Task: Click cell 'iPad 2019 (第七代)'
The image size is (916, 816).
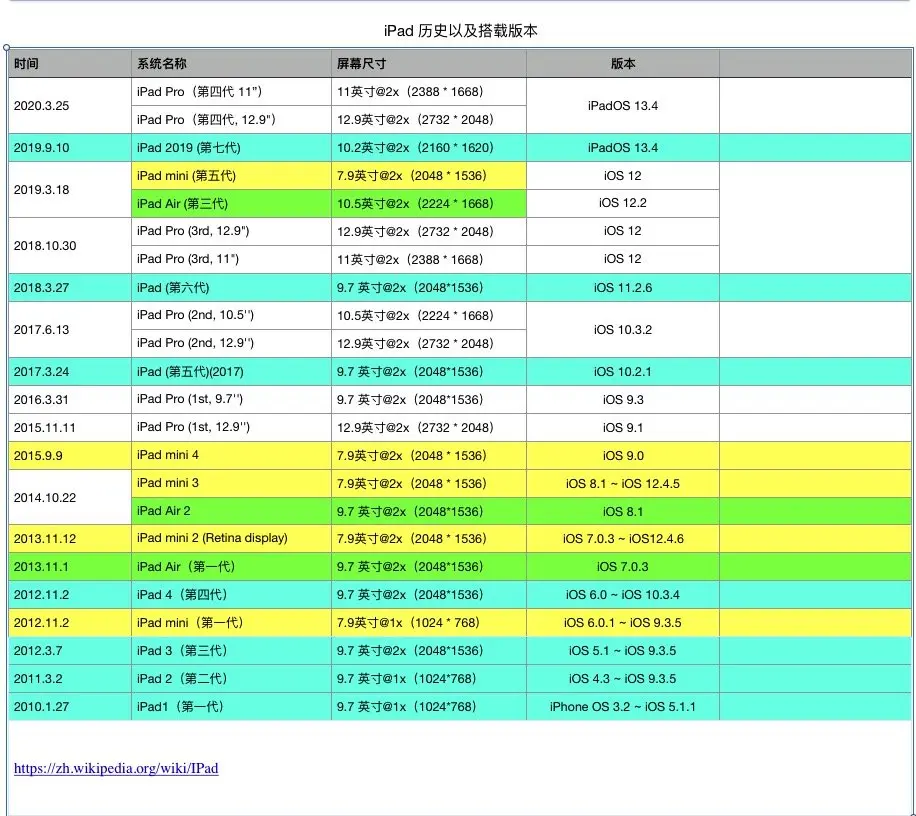Action: pyautogui.click(x=231, y=148)
